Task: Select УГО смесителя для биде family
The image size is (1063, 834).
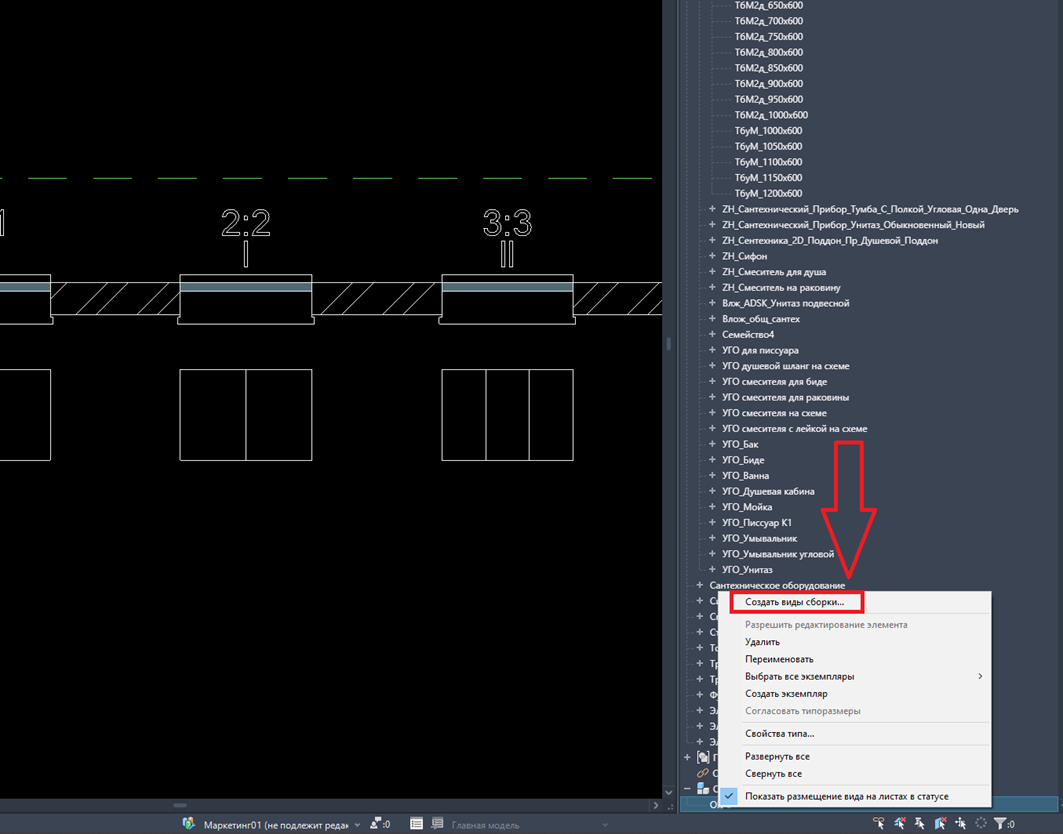Action: pyautogui.click(x=775, y=382)
